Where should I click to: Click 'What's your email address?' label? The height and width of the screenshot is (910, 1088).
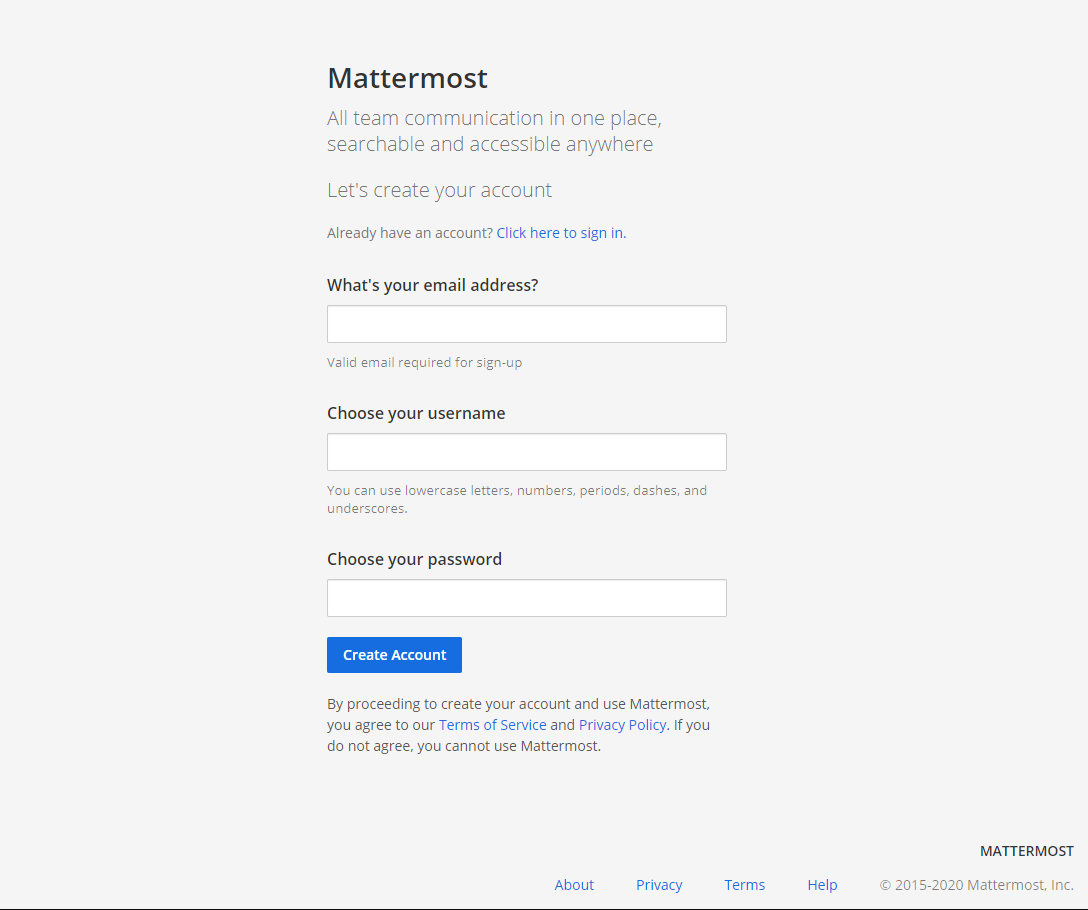(432, 285)
